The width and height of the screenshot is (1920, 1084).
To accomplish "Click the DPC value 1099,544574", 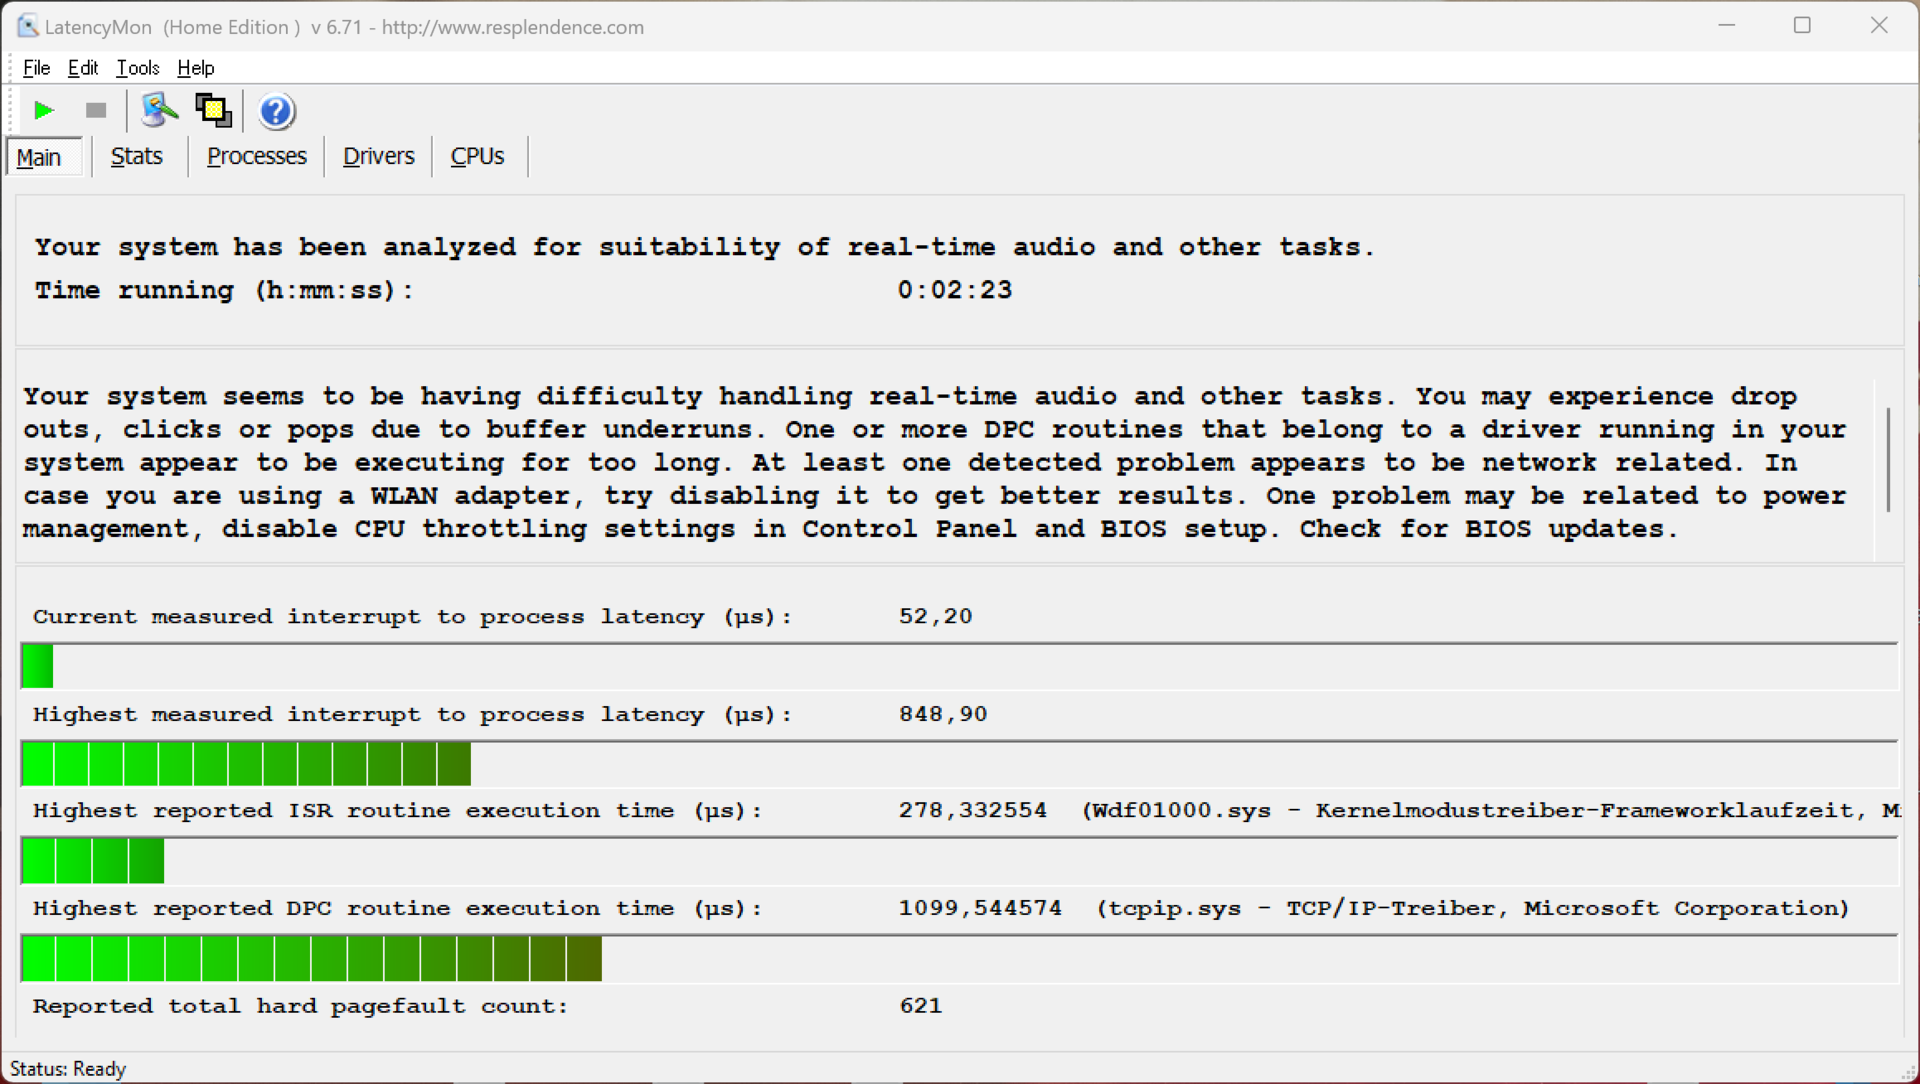I will (980, 908).
